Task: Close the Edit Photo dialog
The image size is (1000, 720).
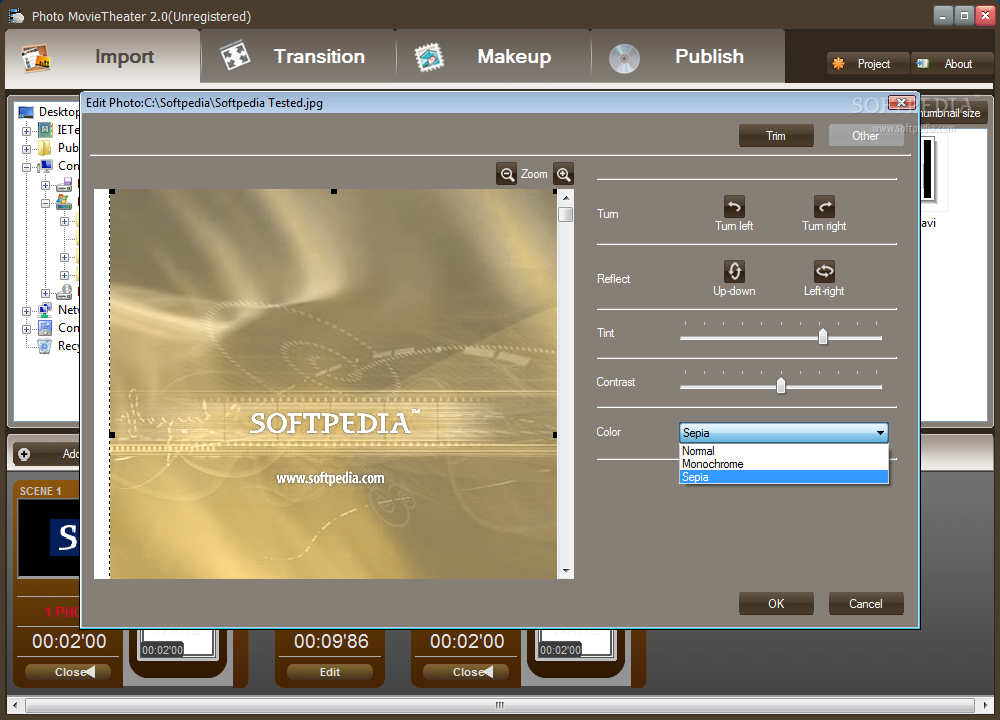Action: point(901,103)
